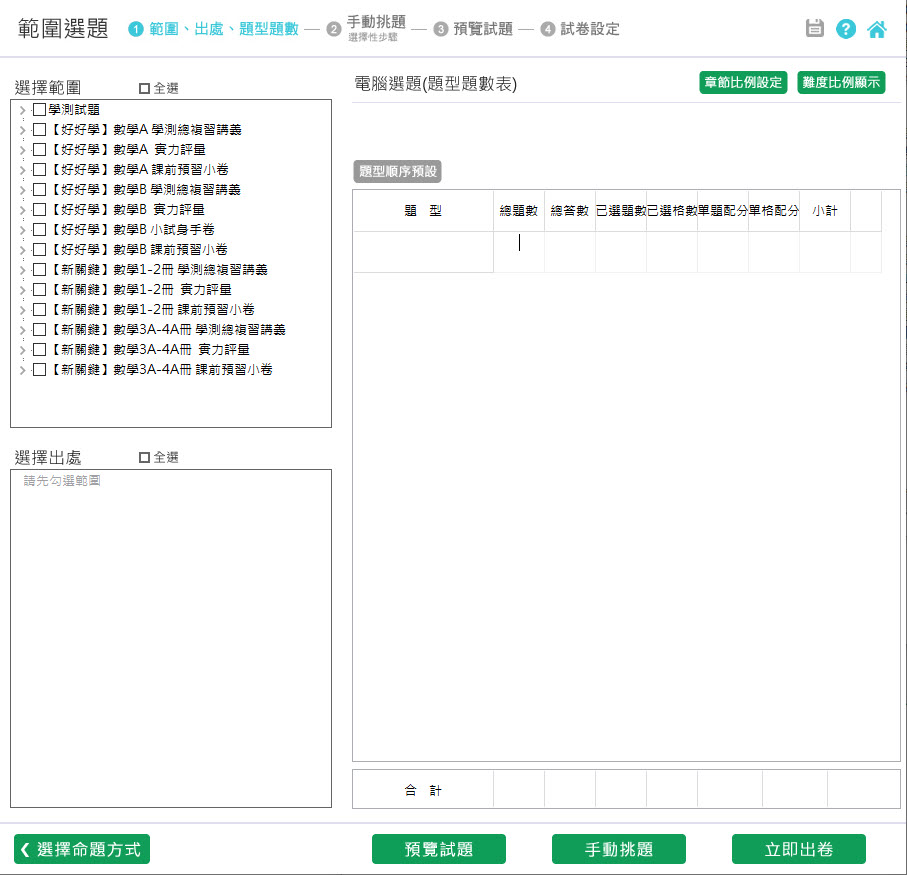
Task: Check 【好好學】數學A 實力評量 checkbox
Action: (39, 150)
